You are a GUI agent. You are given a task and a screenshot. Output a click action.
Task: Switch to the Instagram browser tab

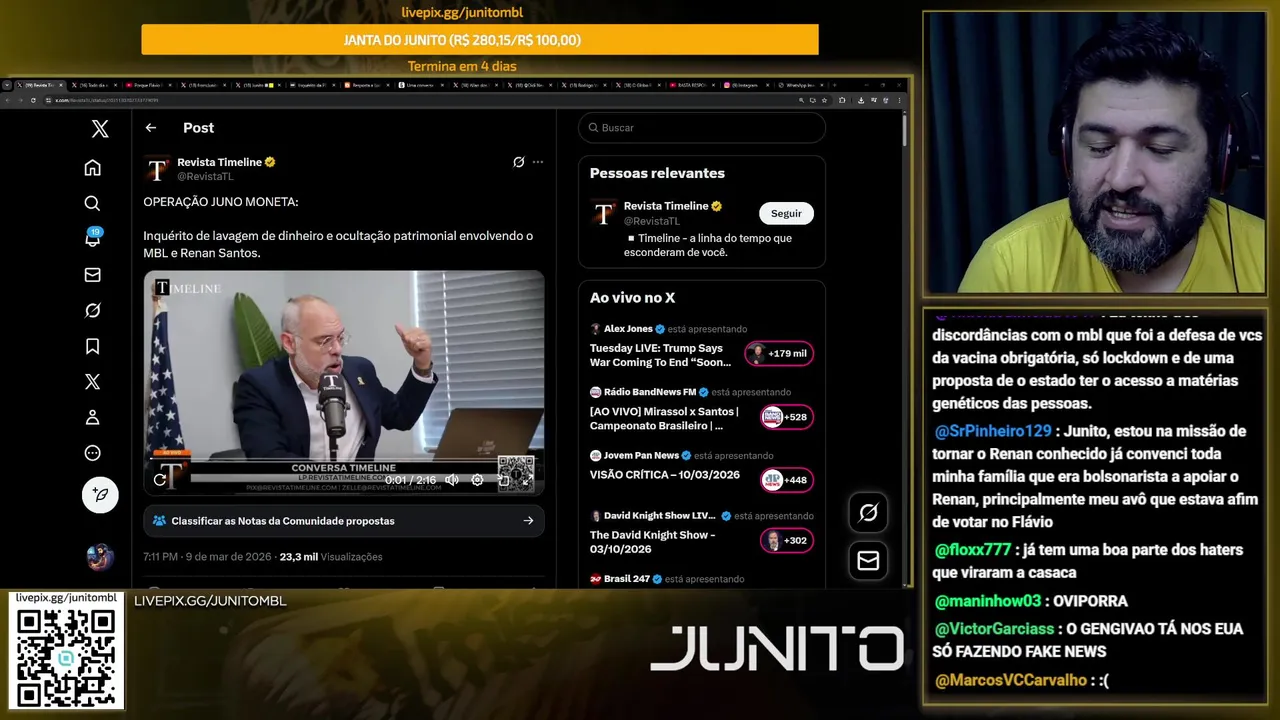coord(744,85)
